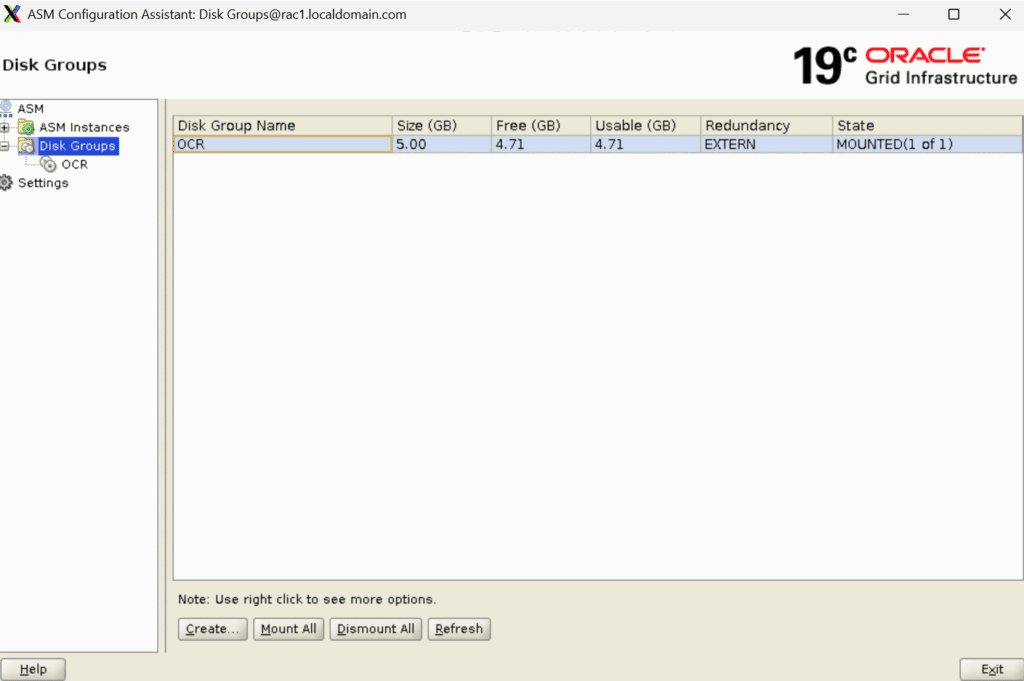Click the X application icon in title bar
Screen dimensions: 1024x681
[12, 15]
